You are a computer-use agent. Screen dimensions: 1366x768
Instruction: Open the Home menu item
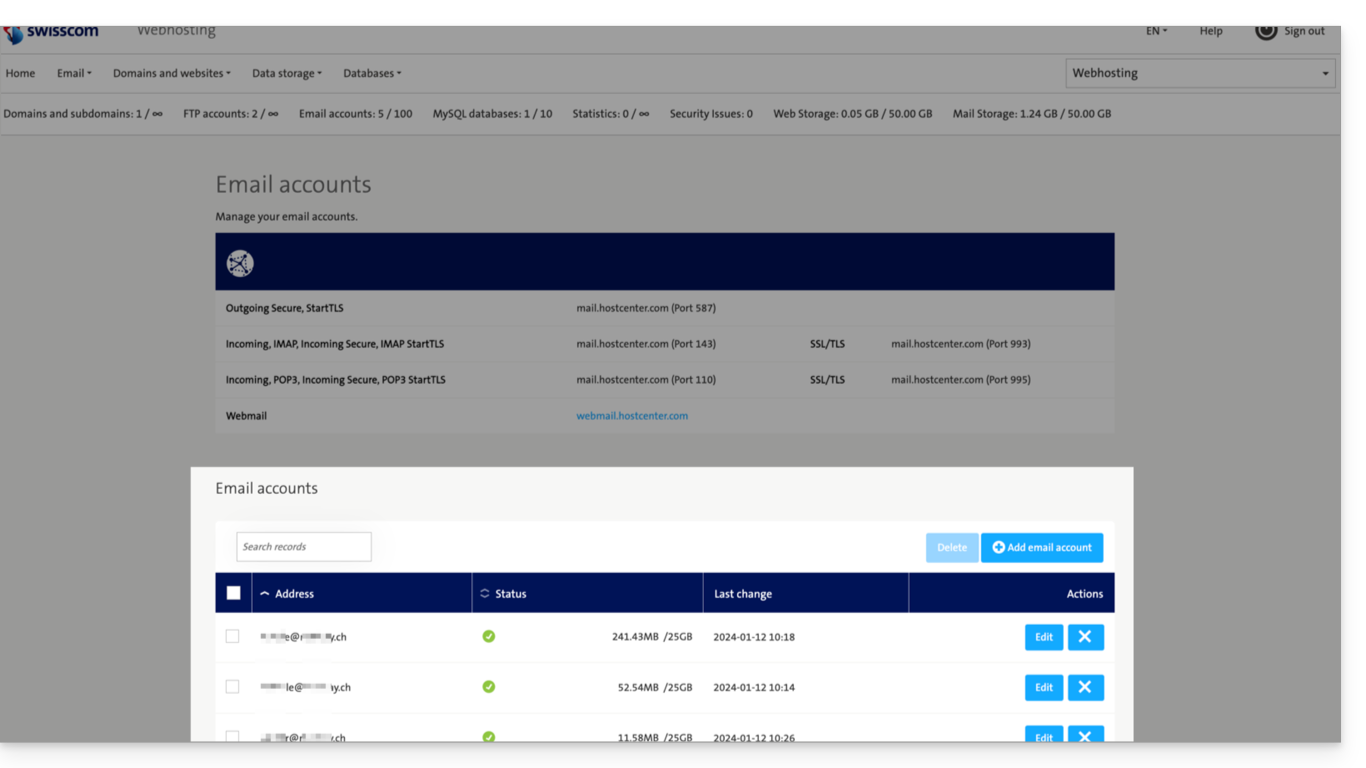tap(20, 73)
